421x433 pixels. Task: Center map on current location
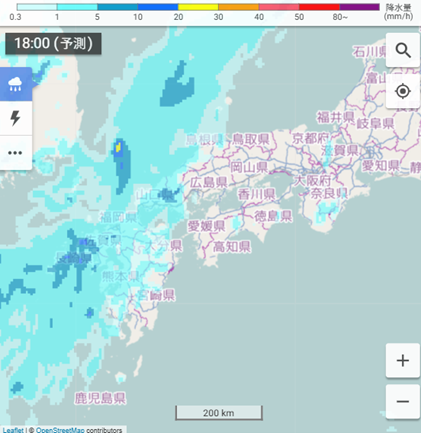(x=403, y=91)
